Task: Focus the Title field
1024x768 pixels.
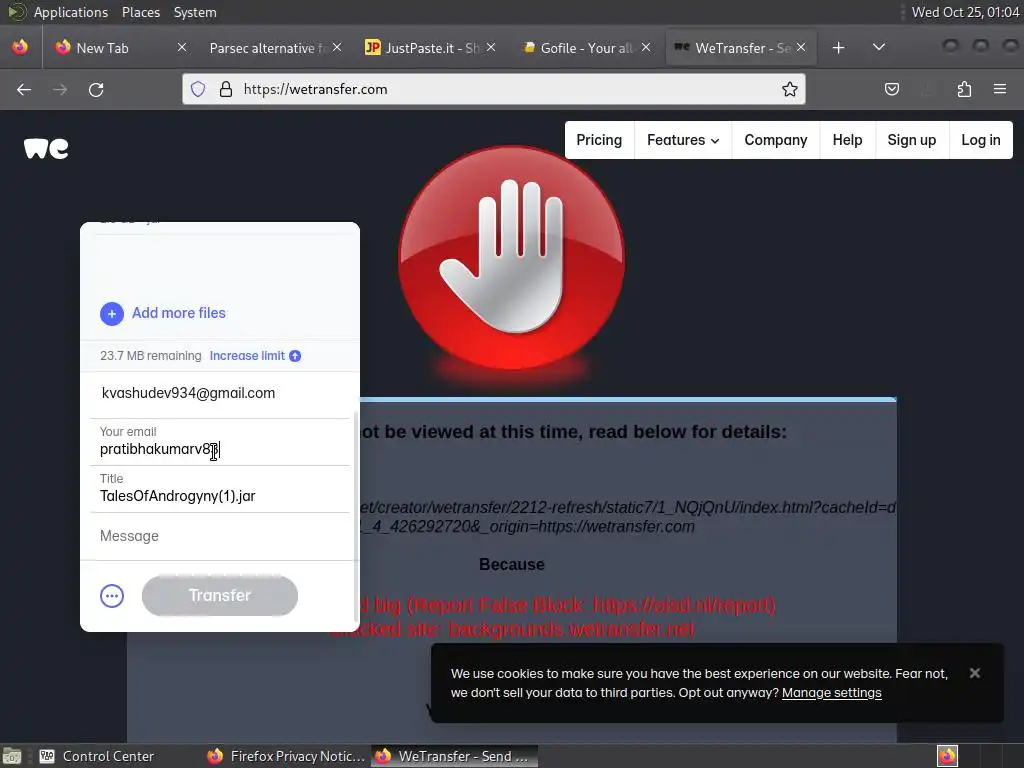Action: point(221,489)
